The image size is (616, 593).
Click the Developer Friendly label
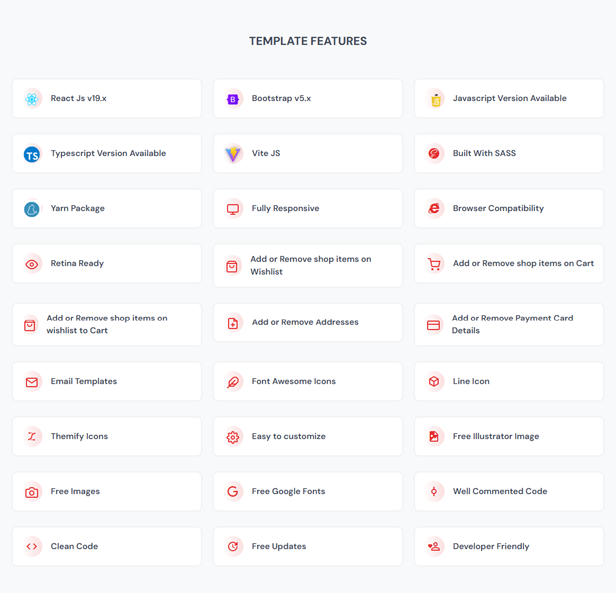[490, 547]
